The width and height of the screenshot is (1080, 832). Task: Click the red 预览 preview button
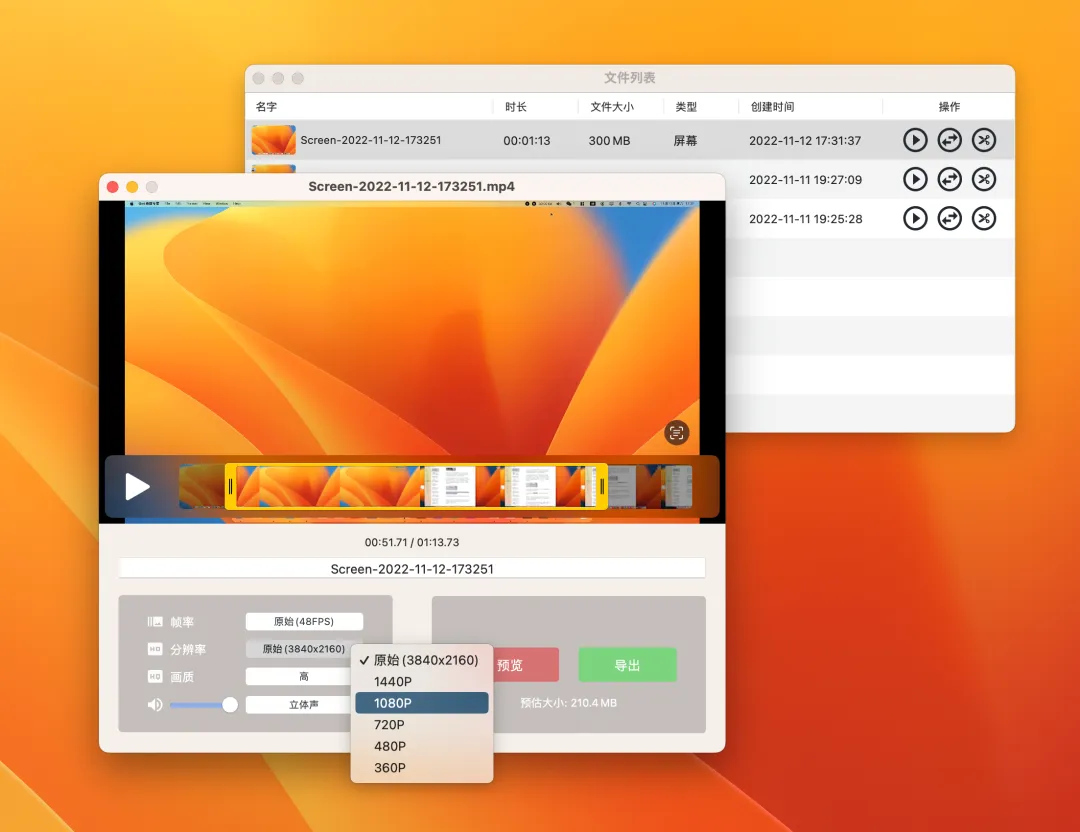point(526,665)
